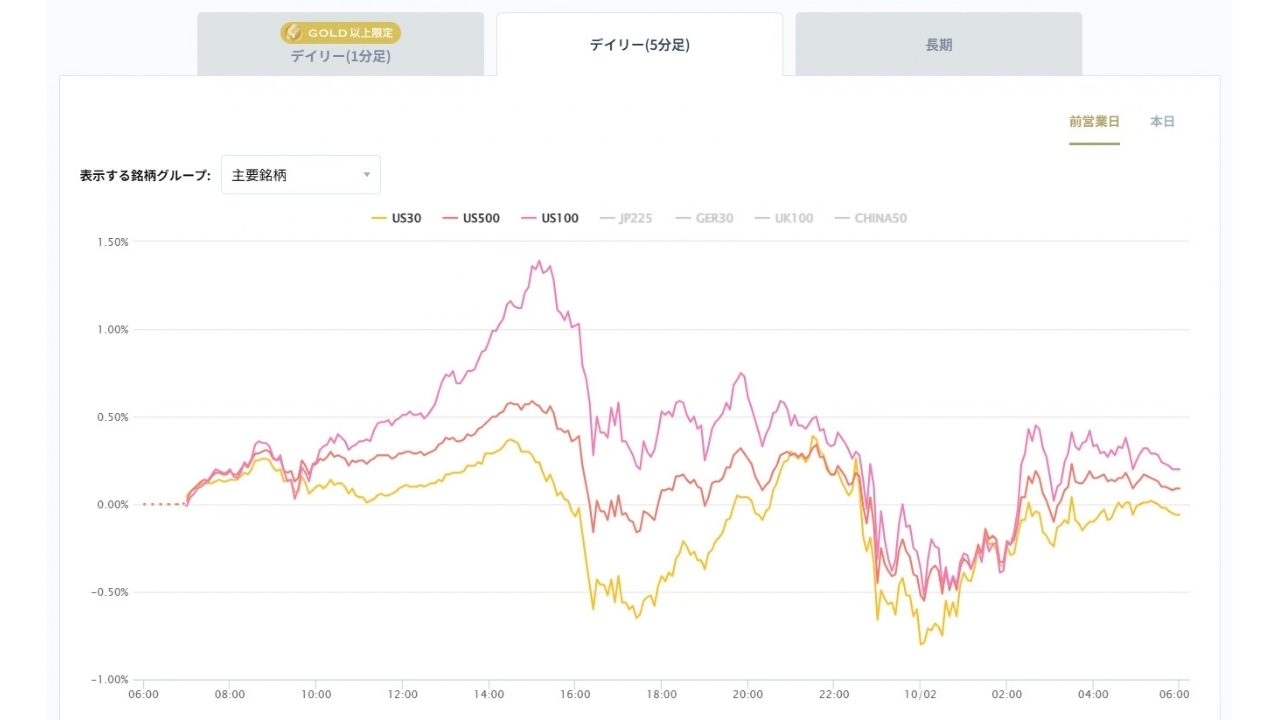This screenshot has width=1280, height=720.
Task: Click the 16:00 x-axis time label
Action: [575, 694]
